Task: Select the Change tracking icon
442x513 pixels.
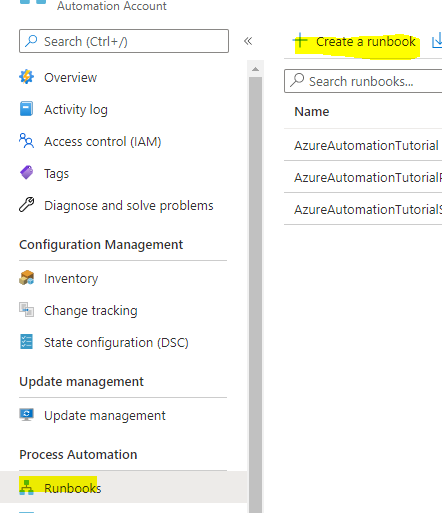Action: click(x=26, y=310)
